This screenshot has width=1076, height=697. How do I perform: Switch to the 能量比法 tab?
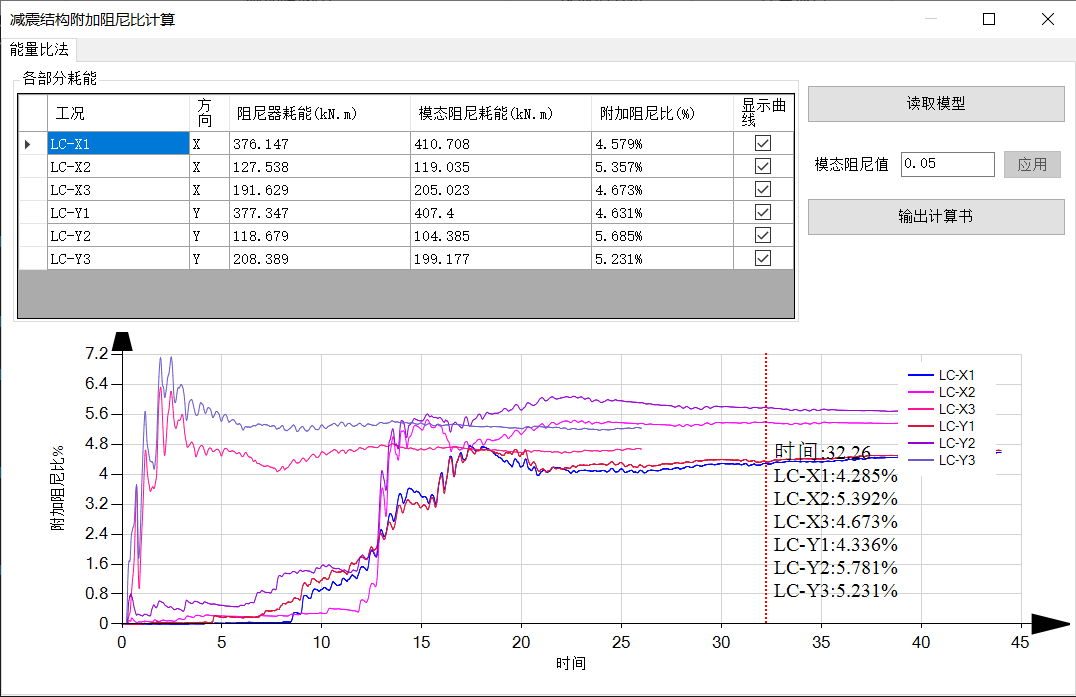[x=39, y=50]
